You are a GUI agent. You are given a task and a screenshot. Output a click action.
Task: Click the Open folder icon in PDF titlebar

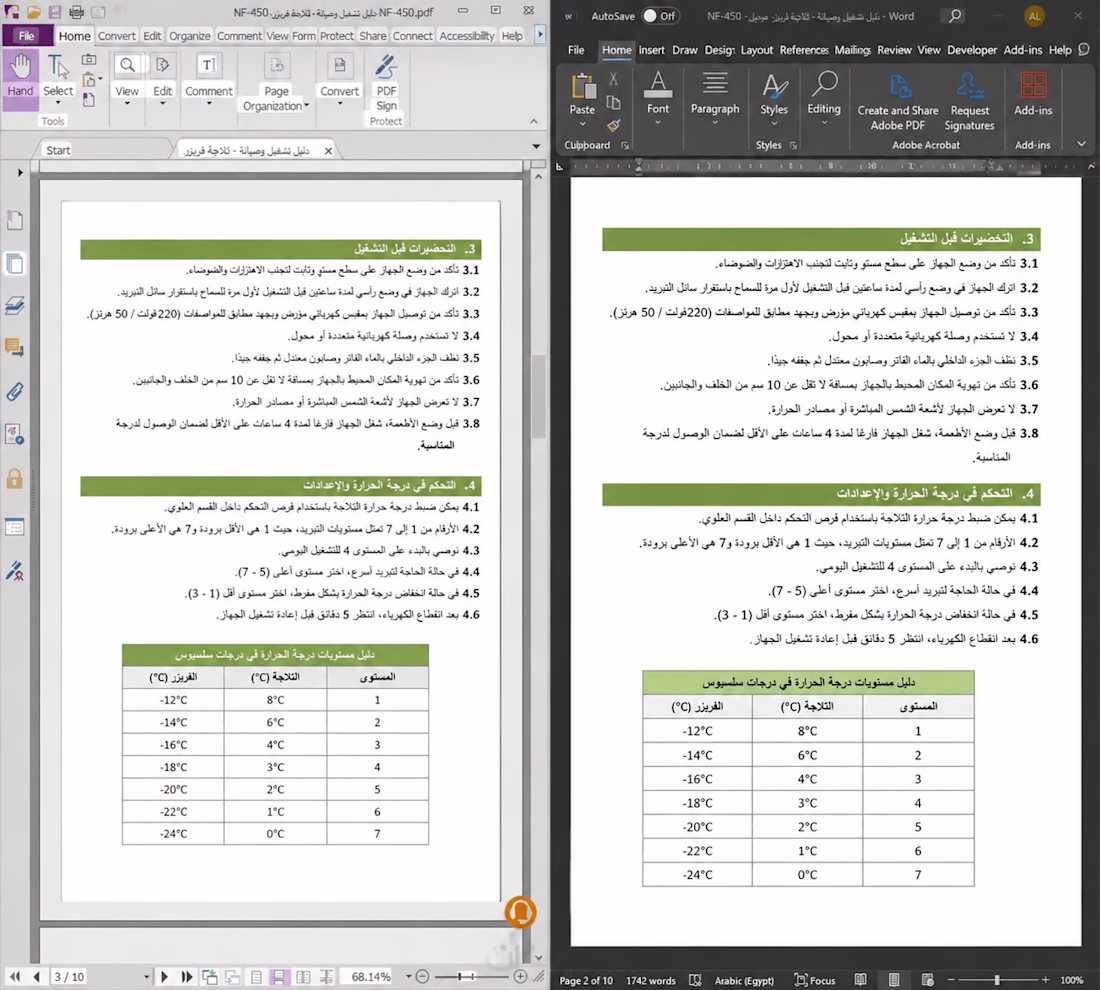33,12
